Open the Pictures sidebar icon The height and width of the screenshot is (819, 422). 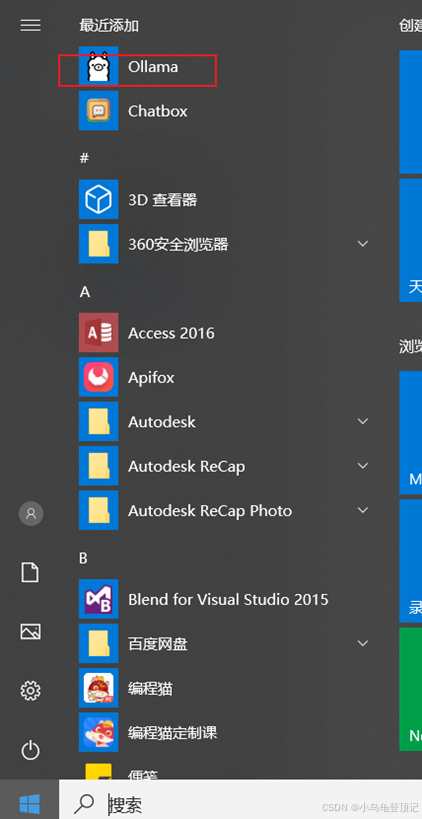point(30,632)
